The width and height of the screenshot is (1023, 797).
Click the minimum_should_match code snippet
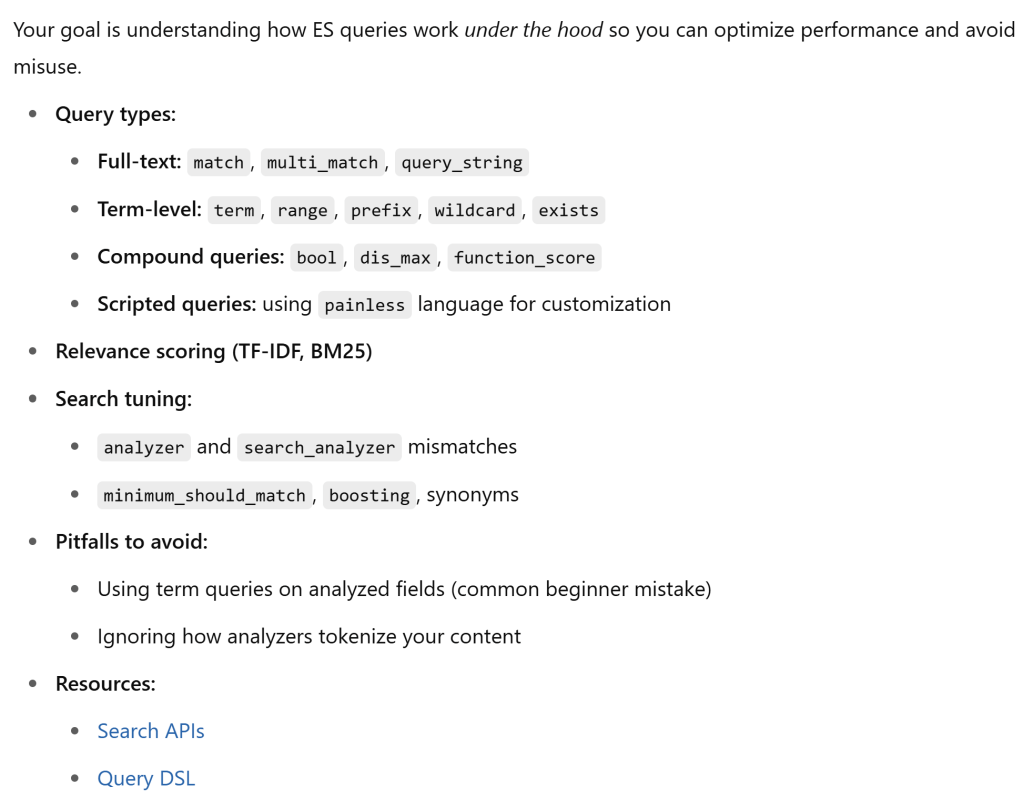(x=204, y=495)
